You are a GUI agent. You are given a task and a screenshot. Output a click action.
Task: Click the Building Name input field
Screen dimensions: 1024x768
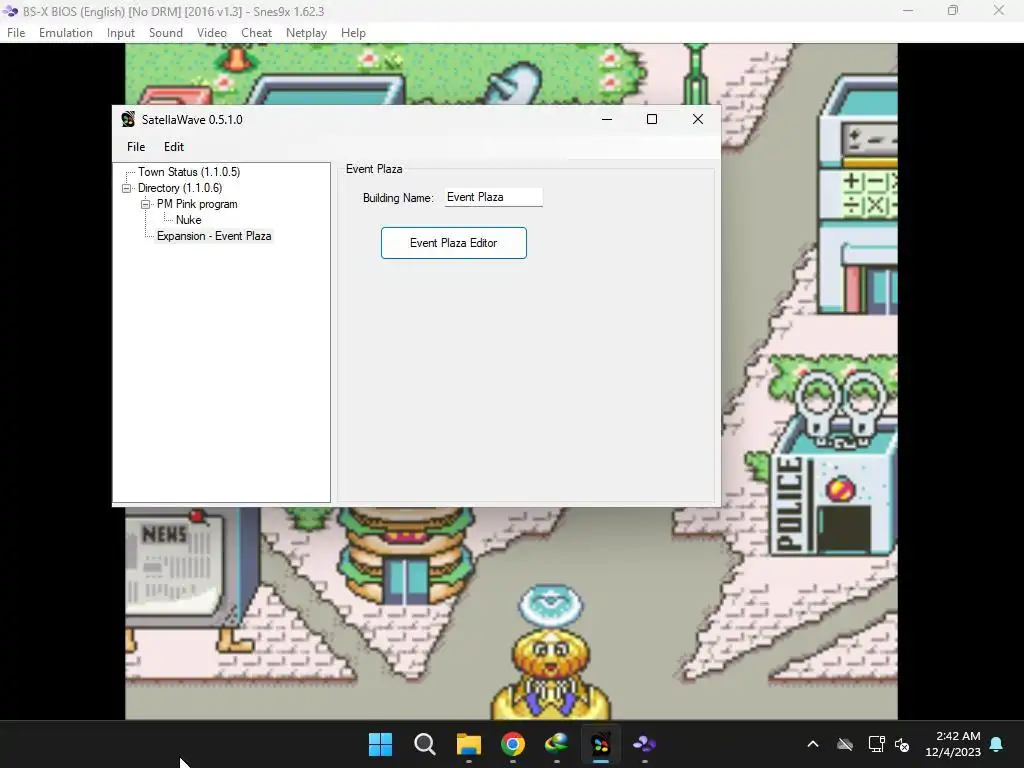tap(494, 197)
